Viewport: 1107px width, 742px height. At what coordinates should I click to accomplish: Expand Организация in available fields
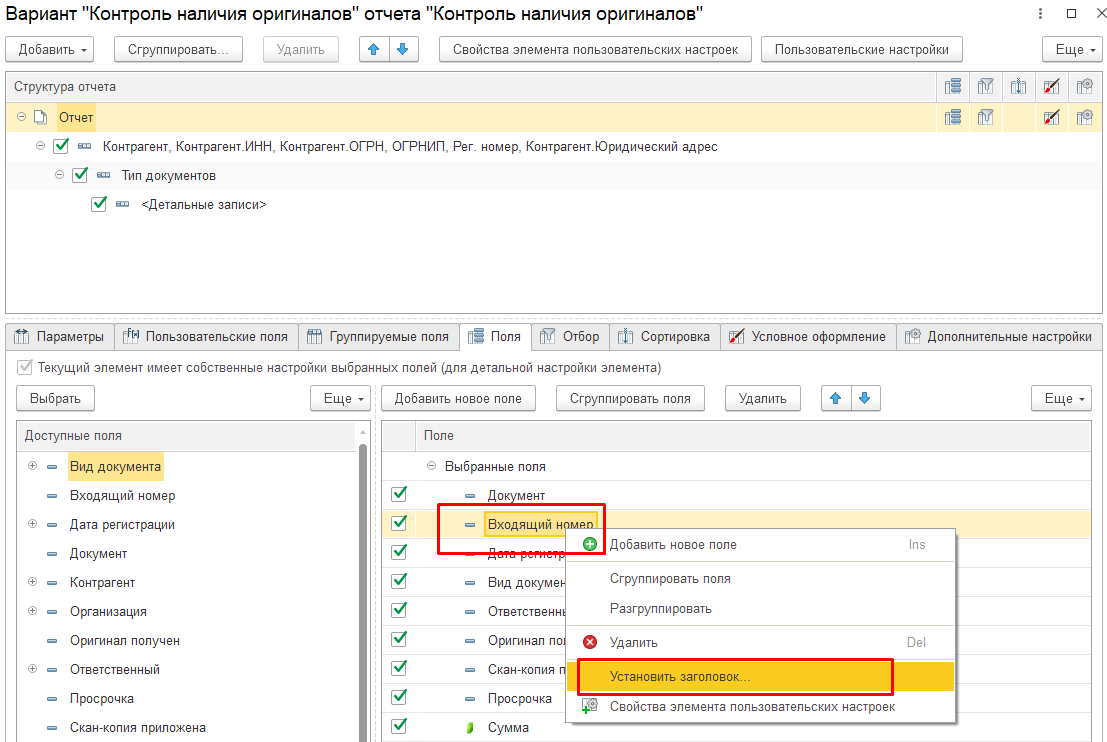click(32, 611)
